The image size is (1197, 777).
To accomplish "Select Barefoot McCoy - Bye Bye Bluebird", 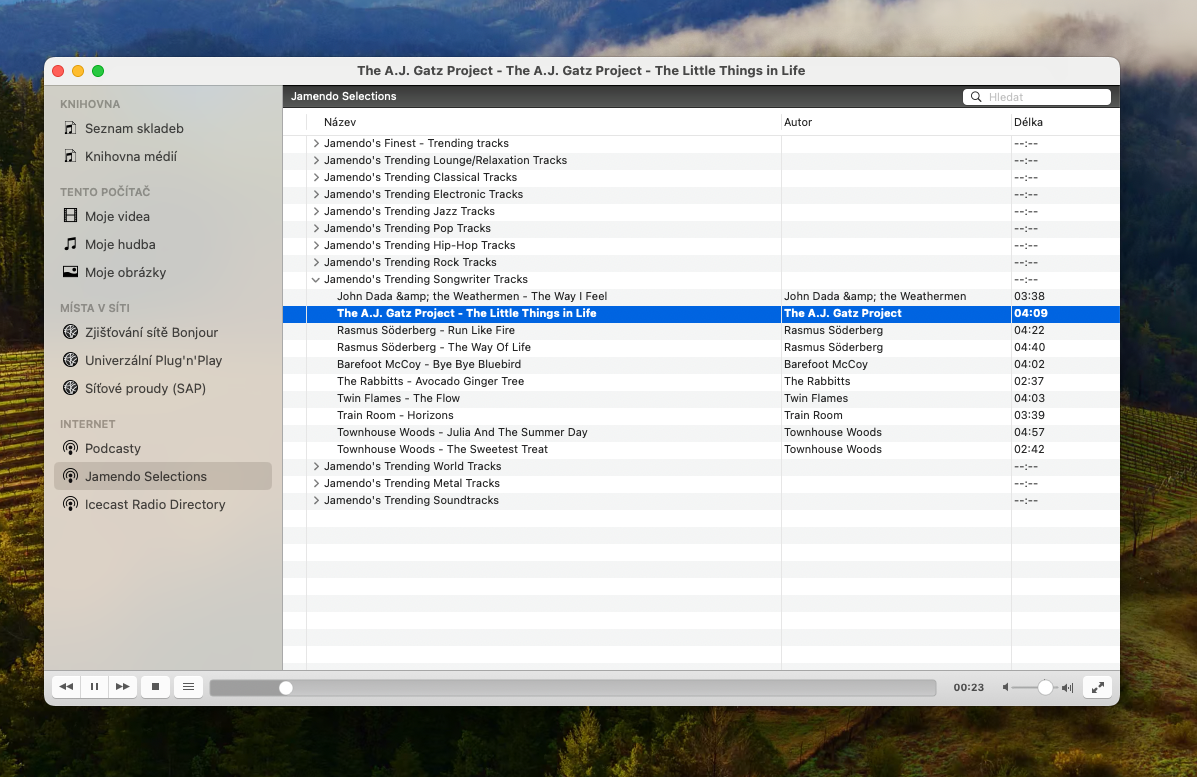I will pyautogui.click(x=429, y=364).
